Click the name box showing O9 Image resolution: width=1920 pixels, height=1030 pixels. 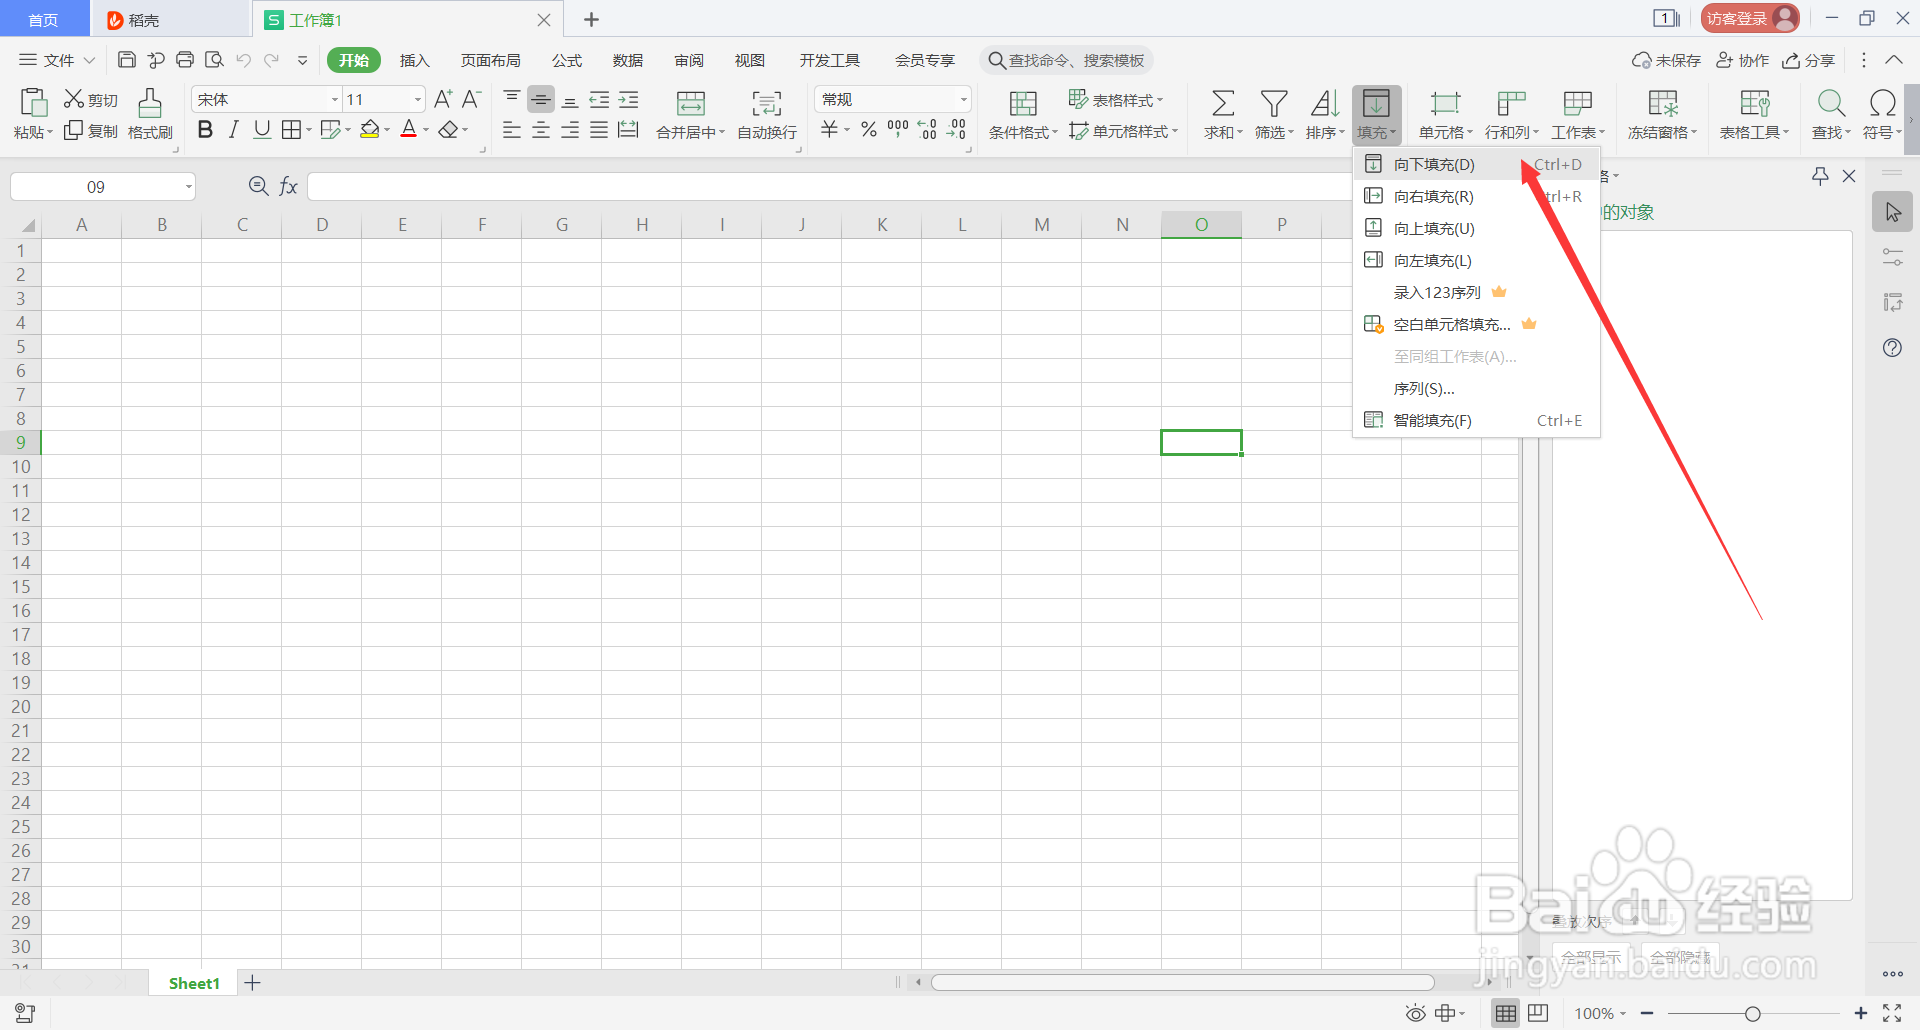point(95,186)
